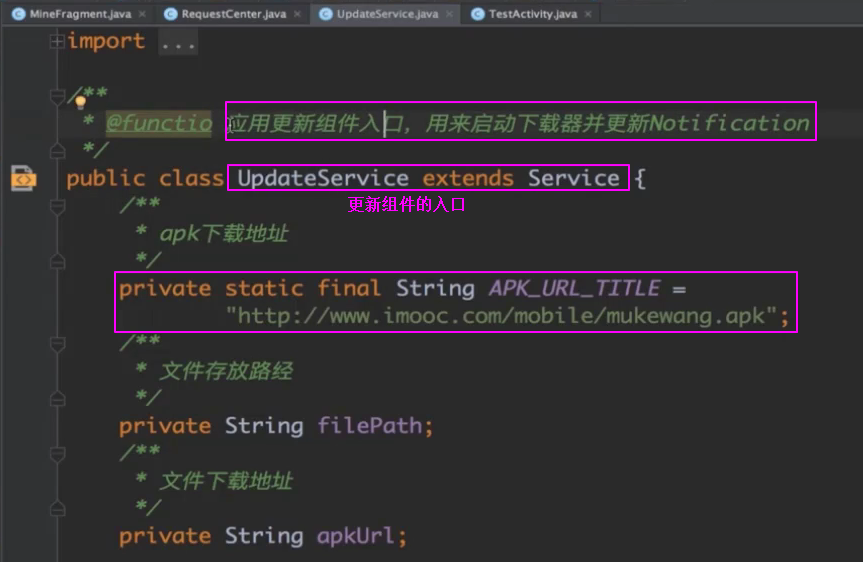863x562 pixels.
Task: Click the gutter related-file icon beside class declaration
Action: [23, 178]
